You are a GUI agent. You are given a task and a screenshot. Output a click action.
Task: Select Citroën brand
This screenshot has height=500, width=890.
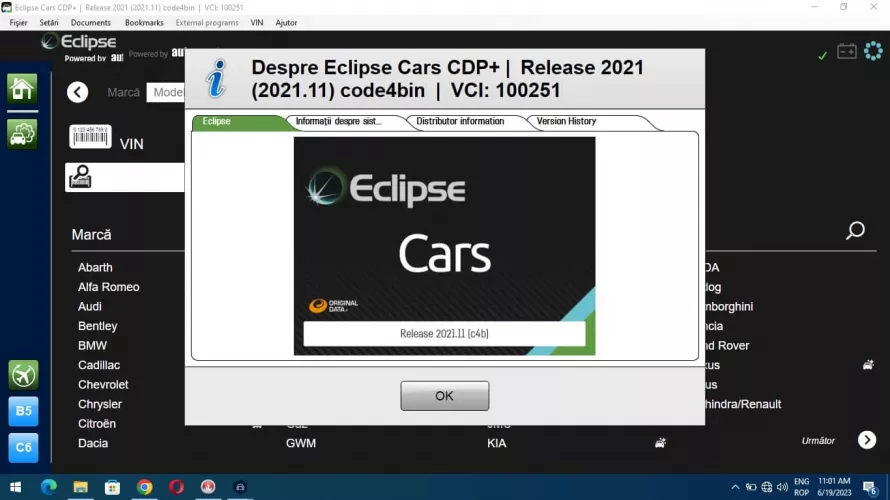[x=97, y=424]
